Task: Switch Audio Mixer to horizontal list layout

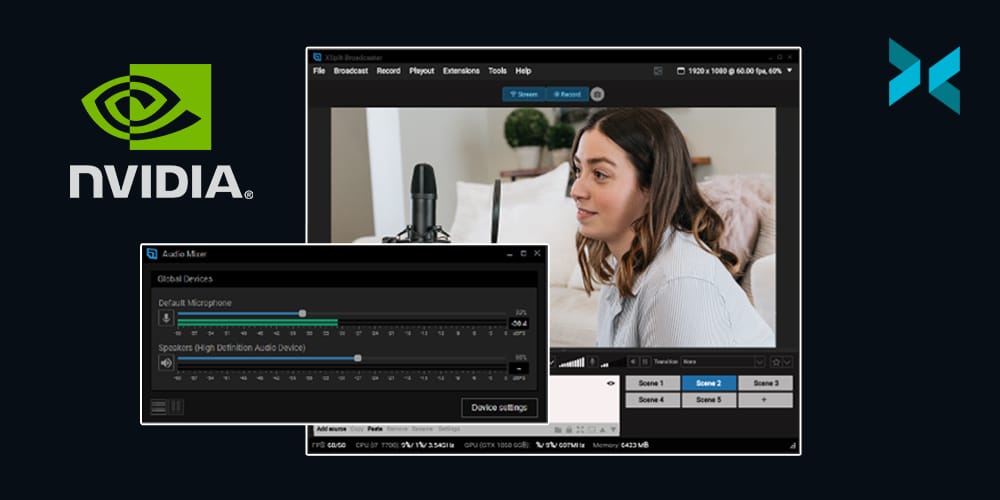Action: 158,407
